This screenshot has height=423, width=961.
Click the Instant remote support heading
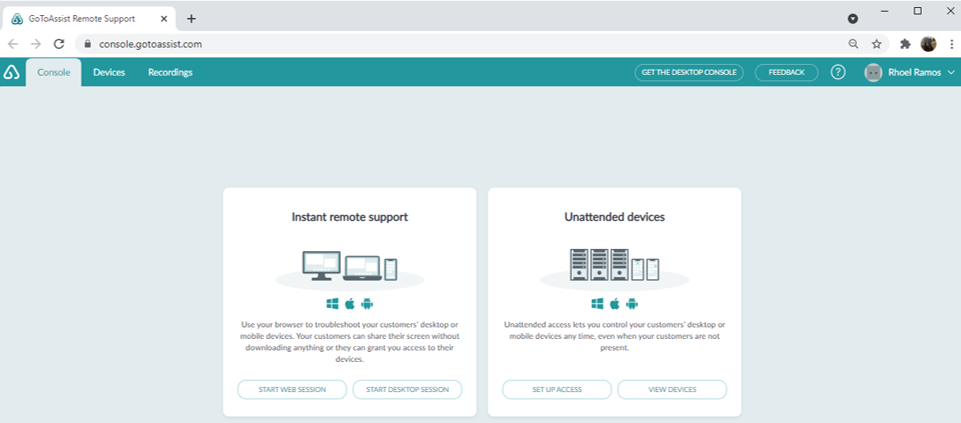coord(350,217)
